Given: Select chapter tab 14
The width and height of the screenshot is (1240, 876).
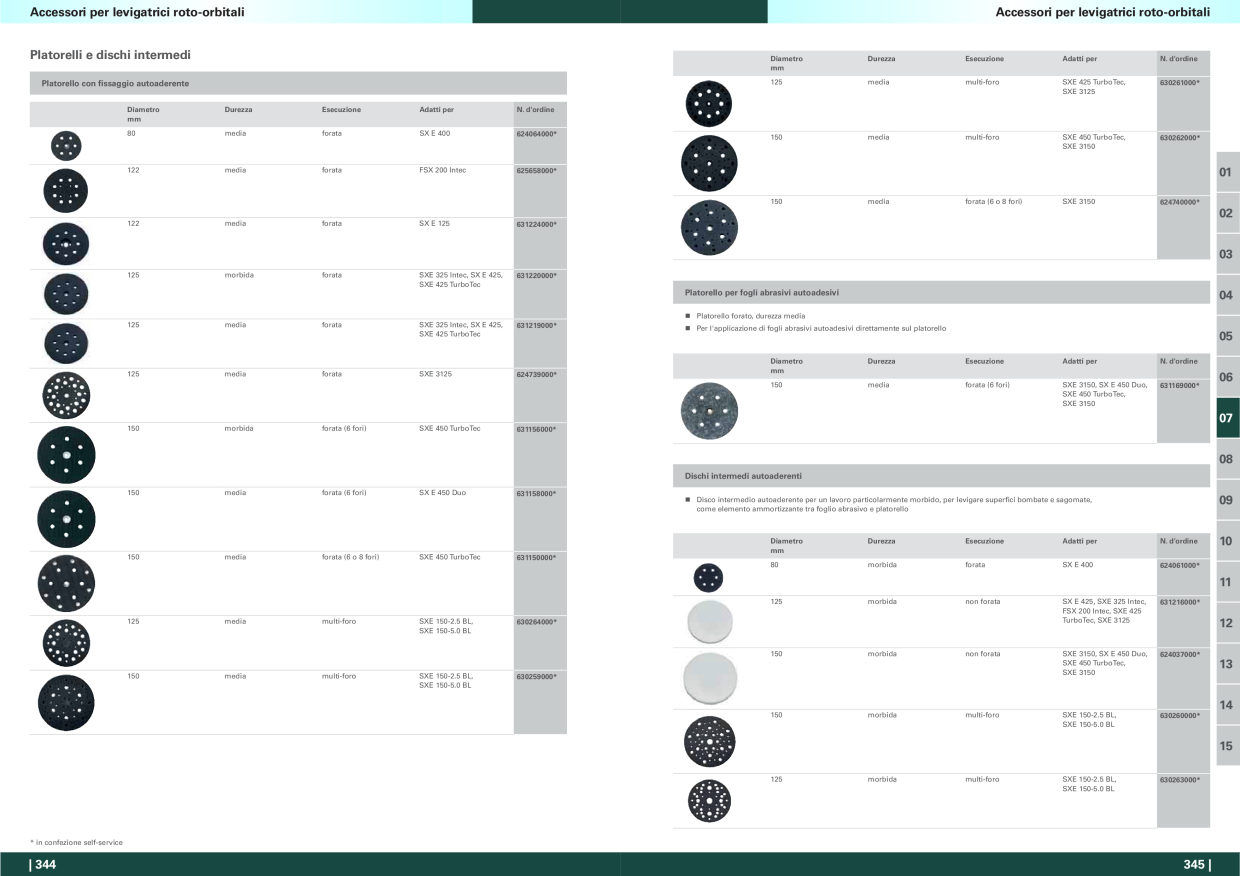Looking at the screenshot, I should click(x=1227, y=705).
